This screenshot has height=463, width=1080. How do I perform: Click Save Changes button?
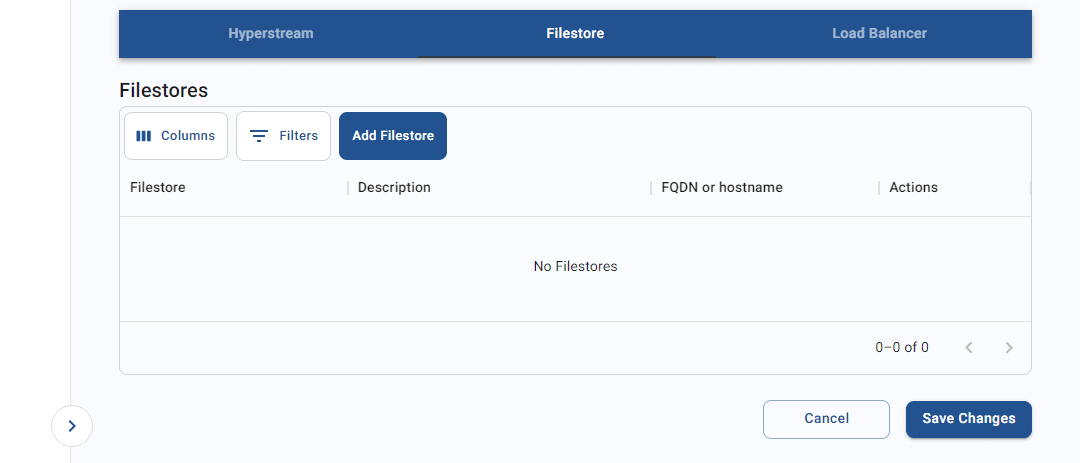coord(968,419)
